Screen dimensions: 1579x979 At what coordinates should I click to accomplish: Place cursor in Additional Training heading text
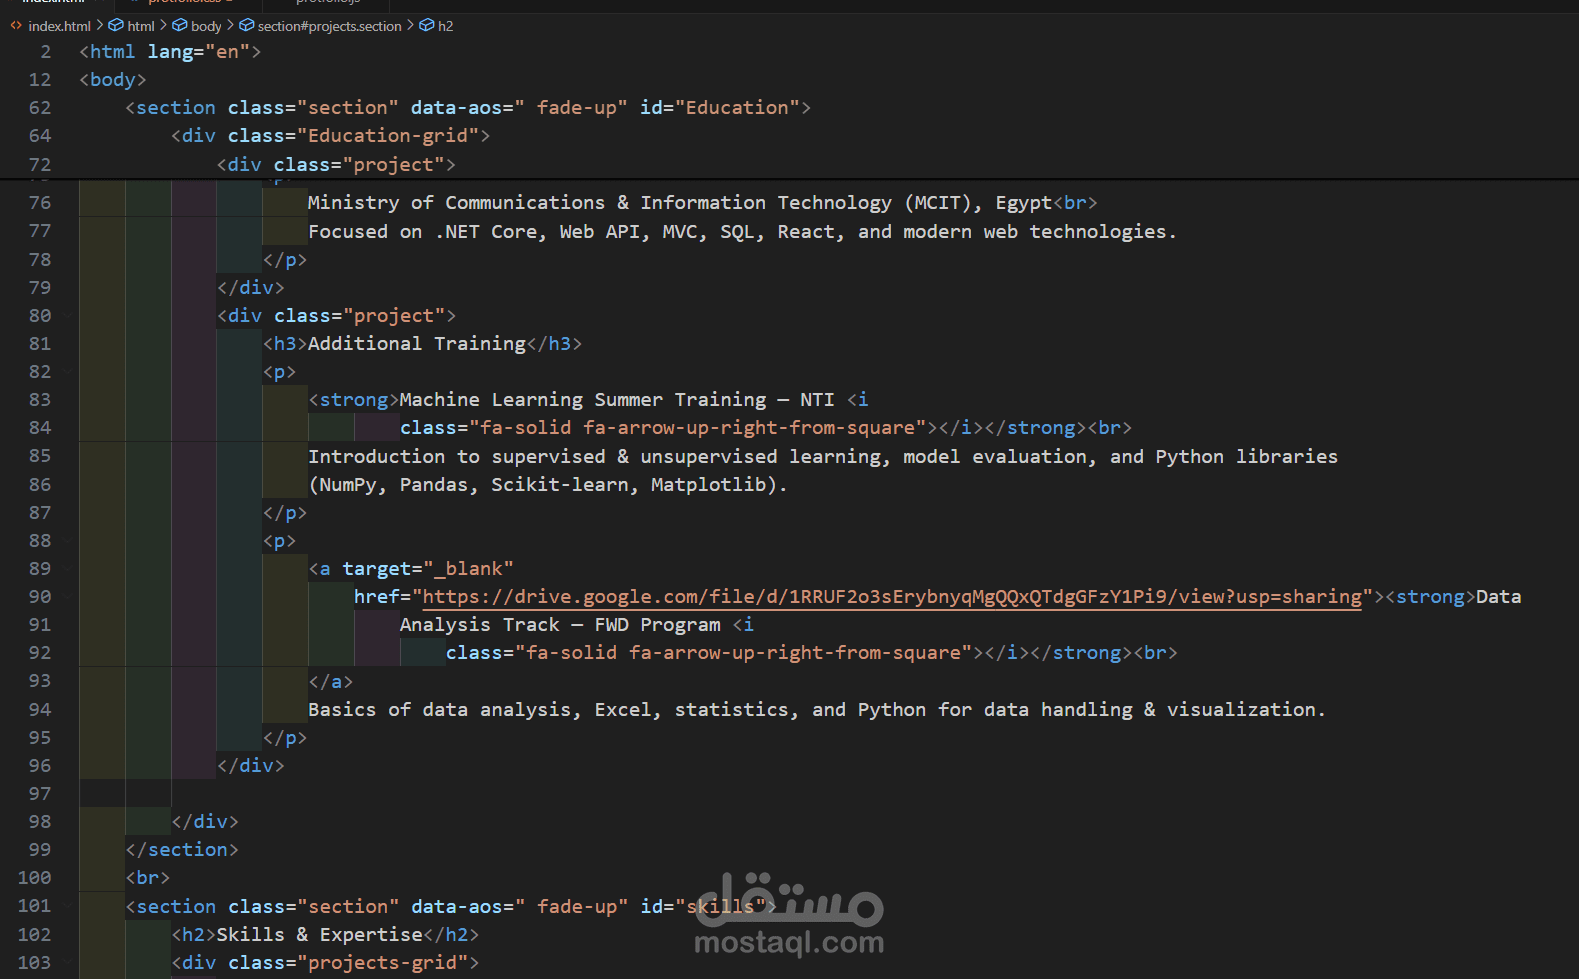point(417,344)
